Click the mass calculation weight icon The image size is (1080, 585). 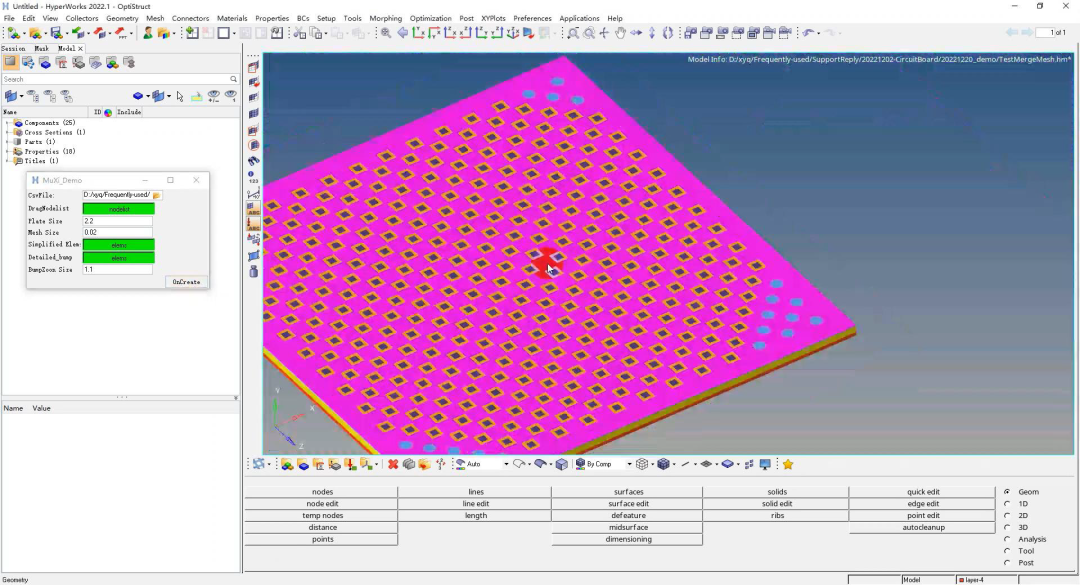pyautogui.click(x=253, y=271)
